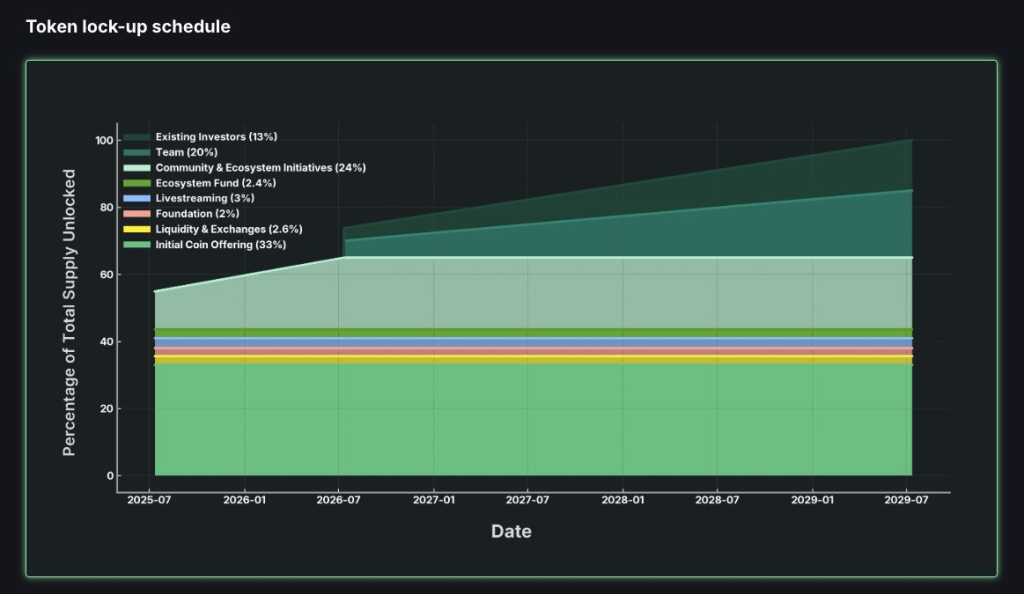This screenshot has height=594, width=1024.
Task: Click the Livestreaming blue legend swatch
Action: (137, 198)
